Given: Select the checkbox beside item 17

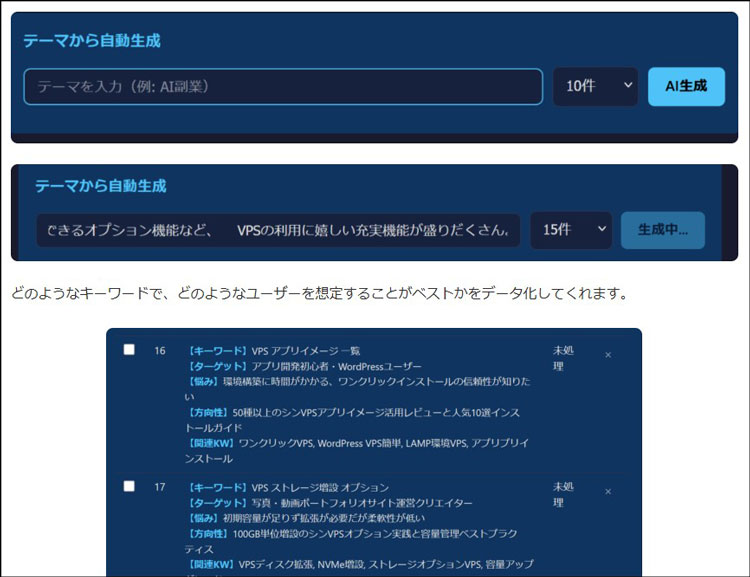Looking at the screenshot, I should point(129,486).
